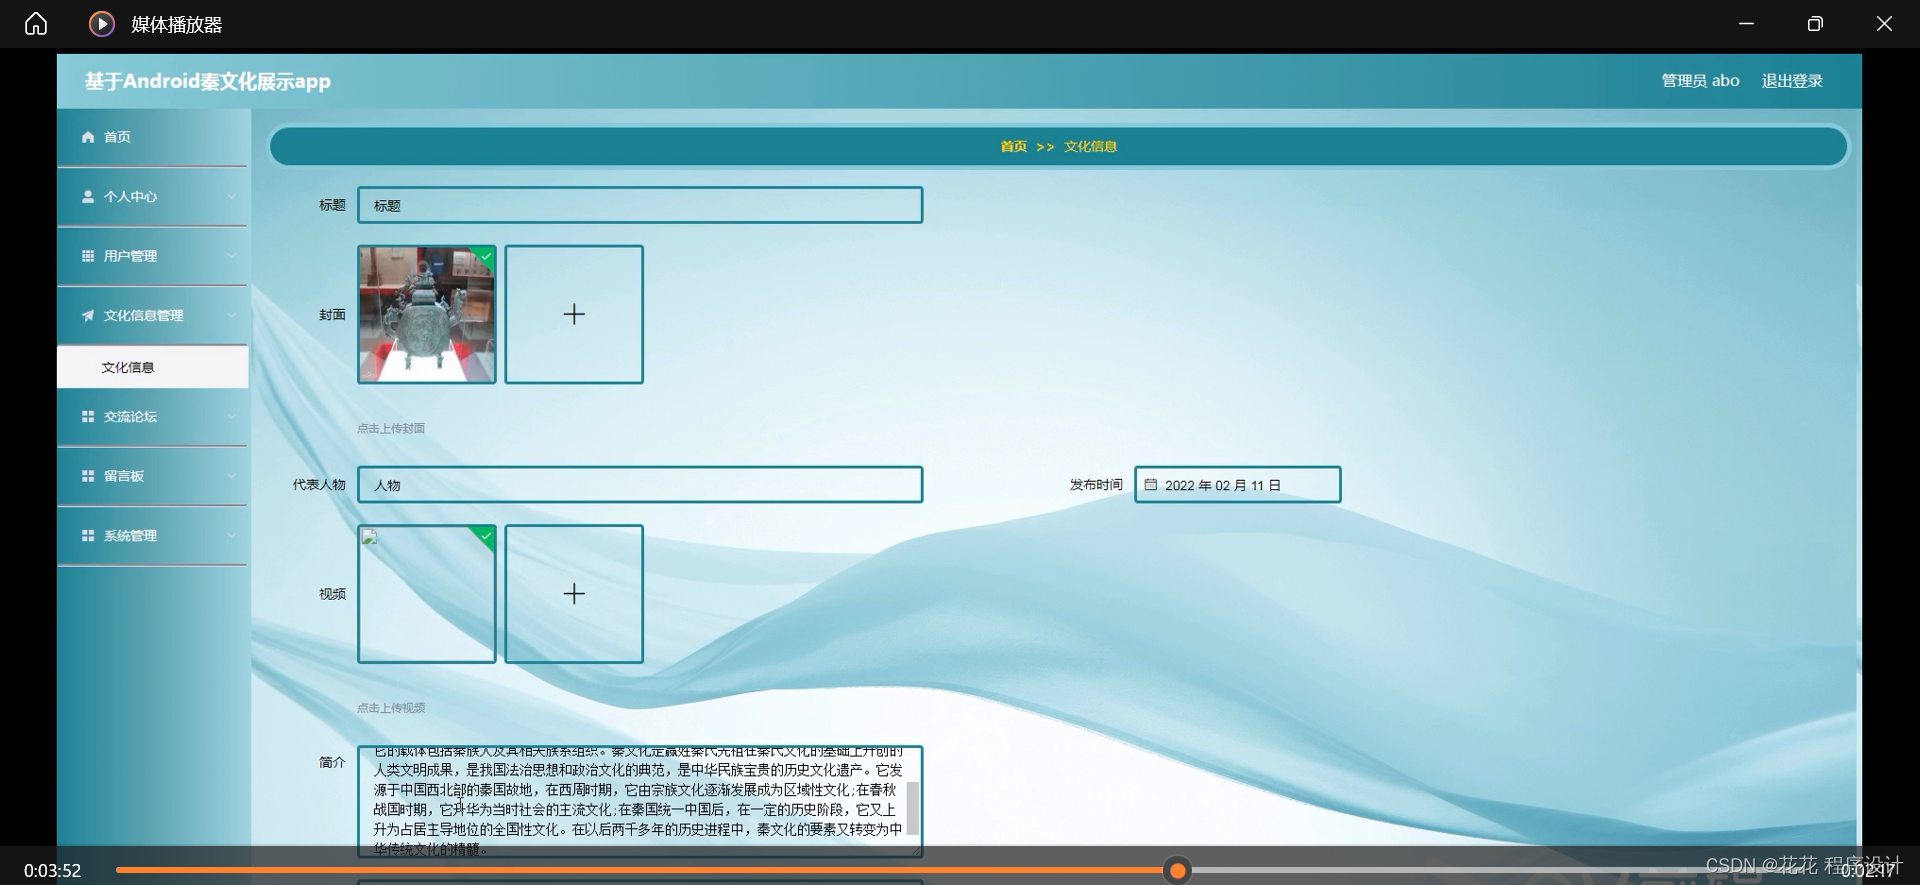1920x885 pixels.
Task: Click the plus icon to add cover image
Action: [x=574, y=315]
